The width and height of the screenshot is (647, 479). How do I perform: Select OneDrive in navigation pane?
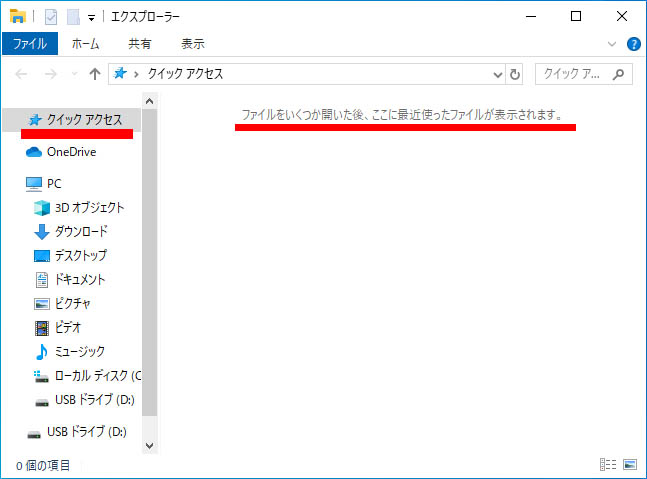point(72,152)
